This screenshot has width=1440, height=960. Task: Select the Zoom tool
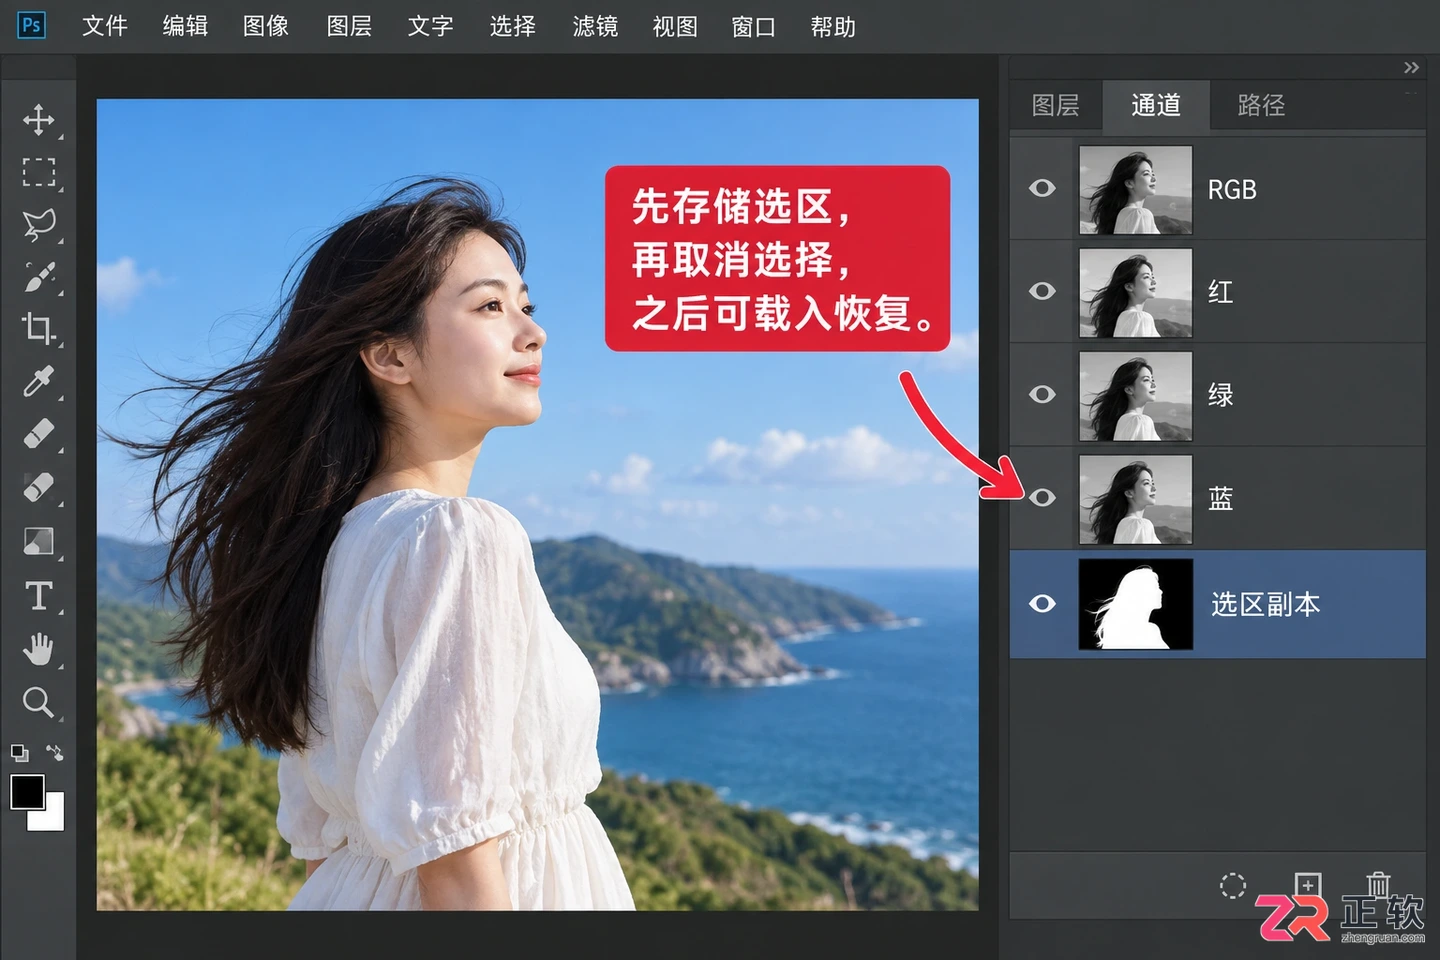point(38,702)
